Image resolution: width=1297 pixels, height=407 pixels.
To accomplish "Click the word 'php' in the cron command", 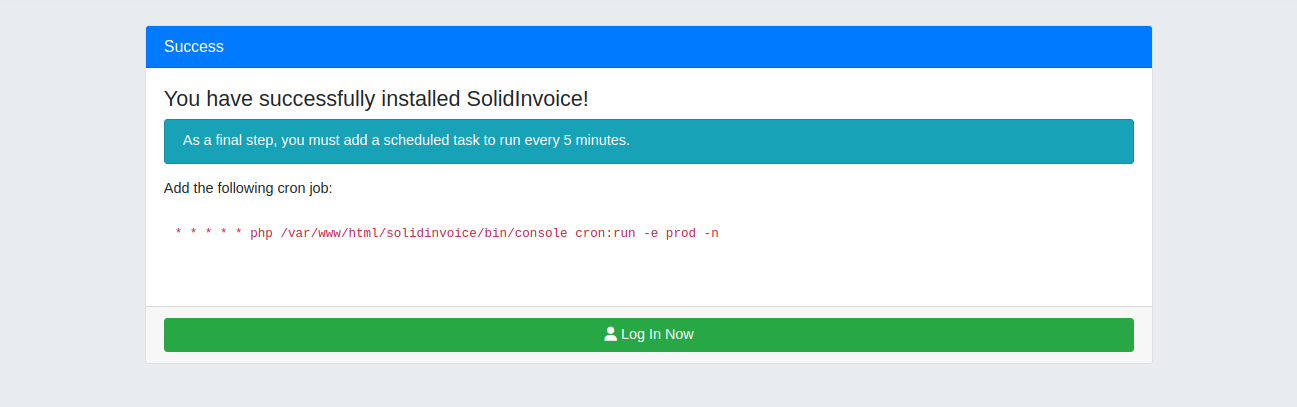I will [261, 234].
